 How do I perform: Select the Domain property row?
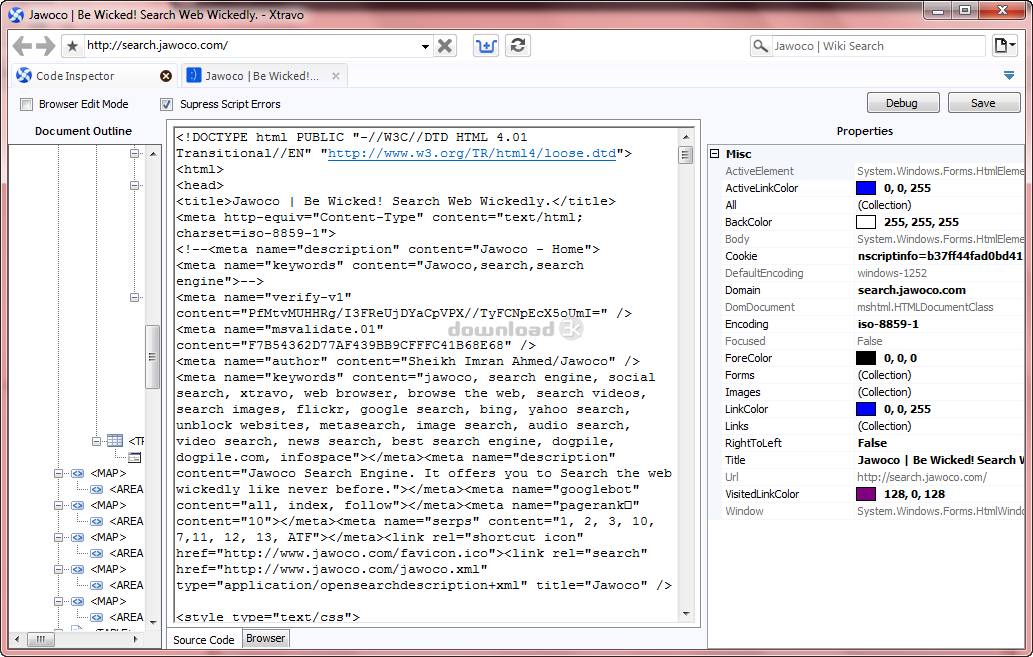point(873,290)
